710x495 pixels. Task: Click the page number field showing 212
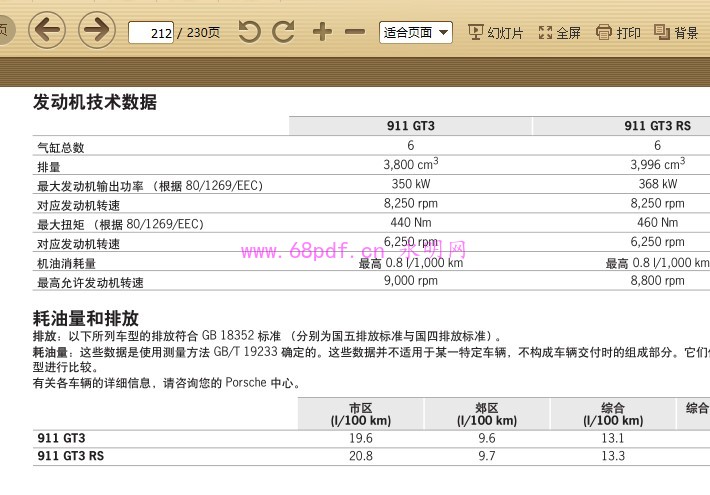pyautogui.click(x=151, y=33)
